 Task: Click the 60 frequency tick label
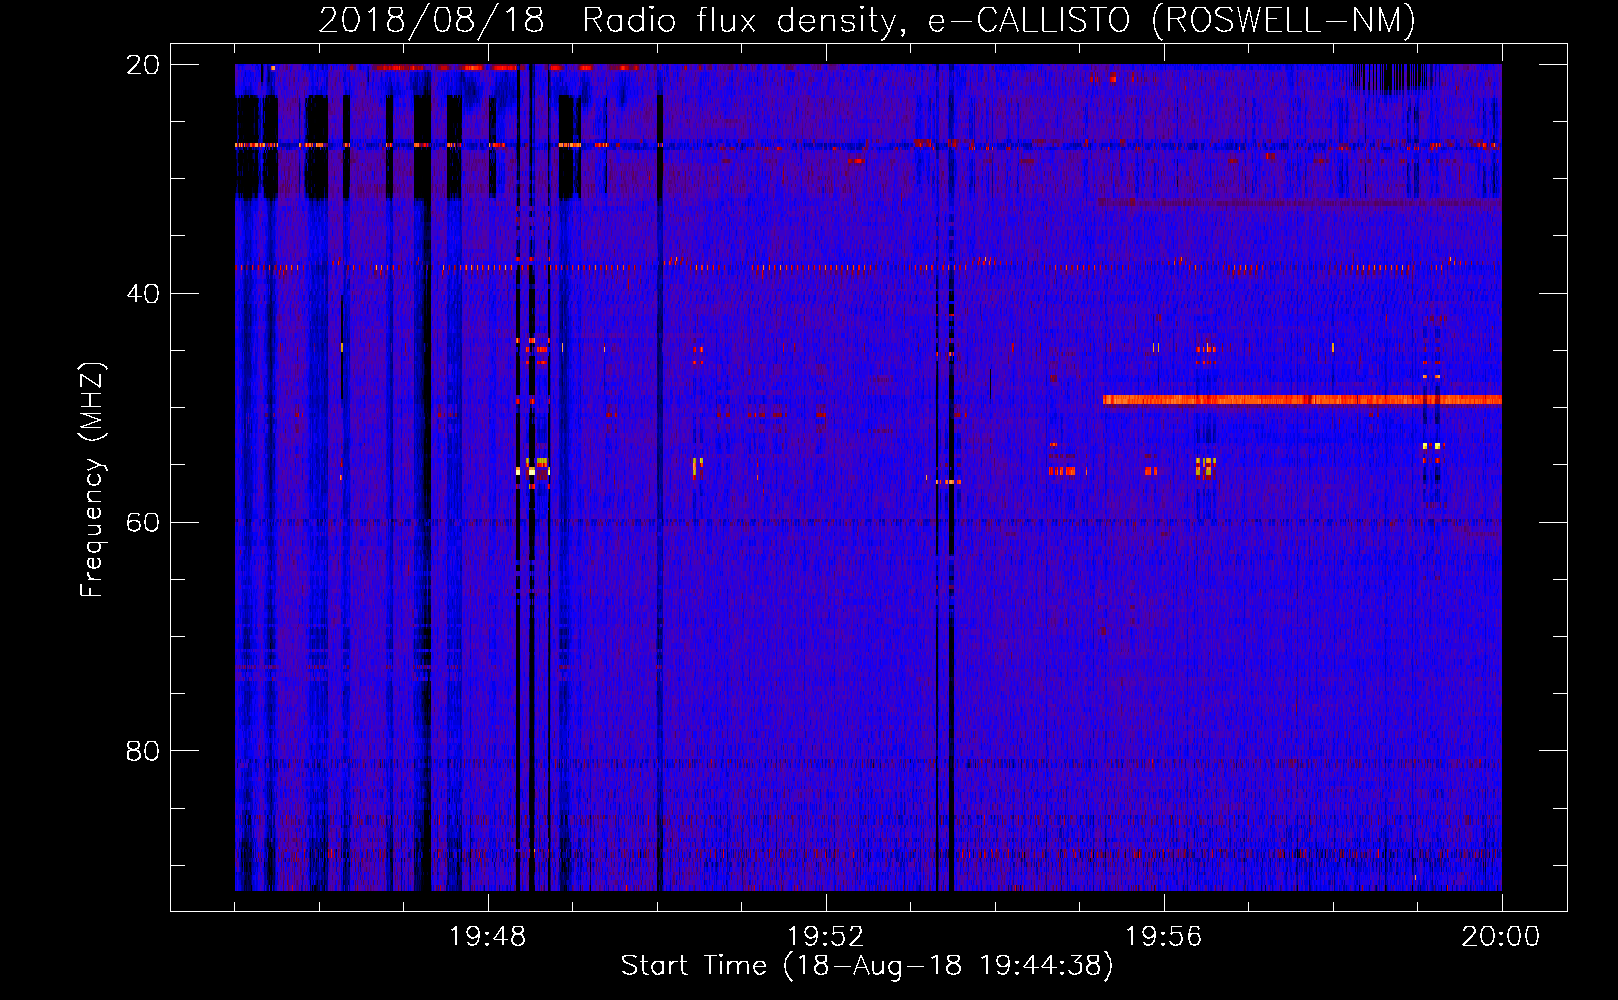click(x=143, y=523)
